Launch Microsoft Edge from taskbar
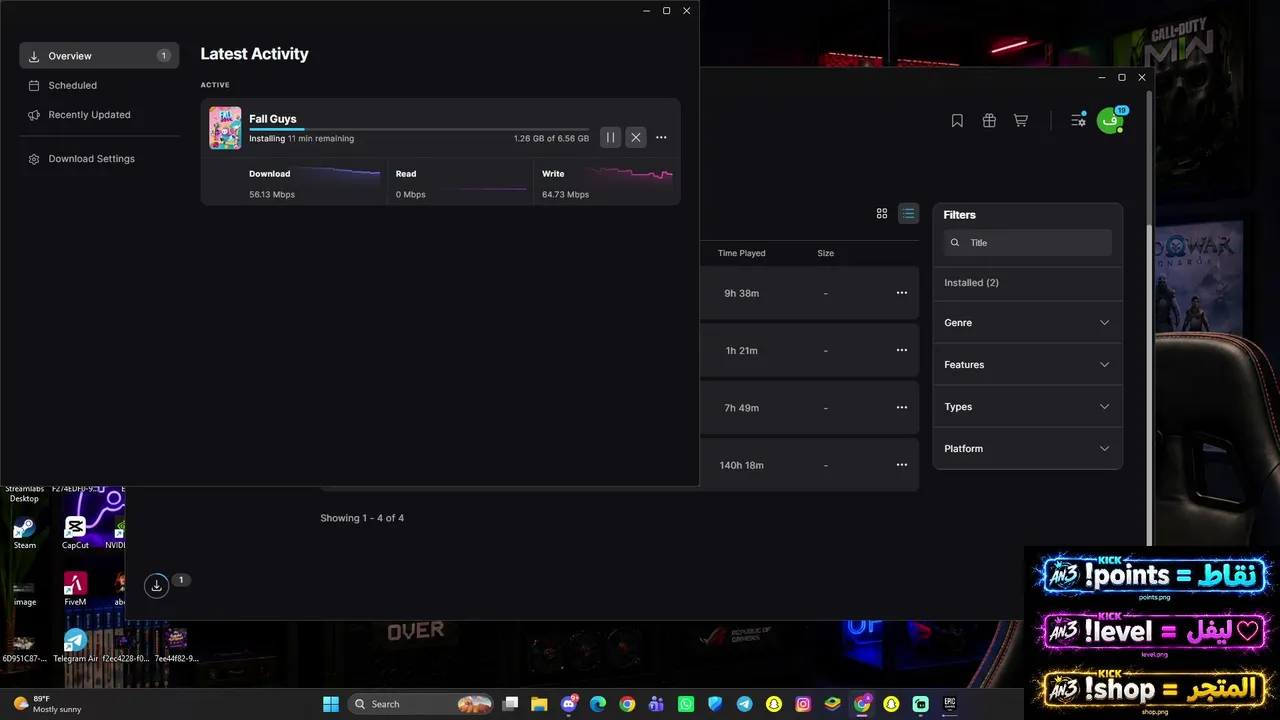The height and width of the screenshot is (720, 1280). click(x=598, y=704)
